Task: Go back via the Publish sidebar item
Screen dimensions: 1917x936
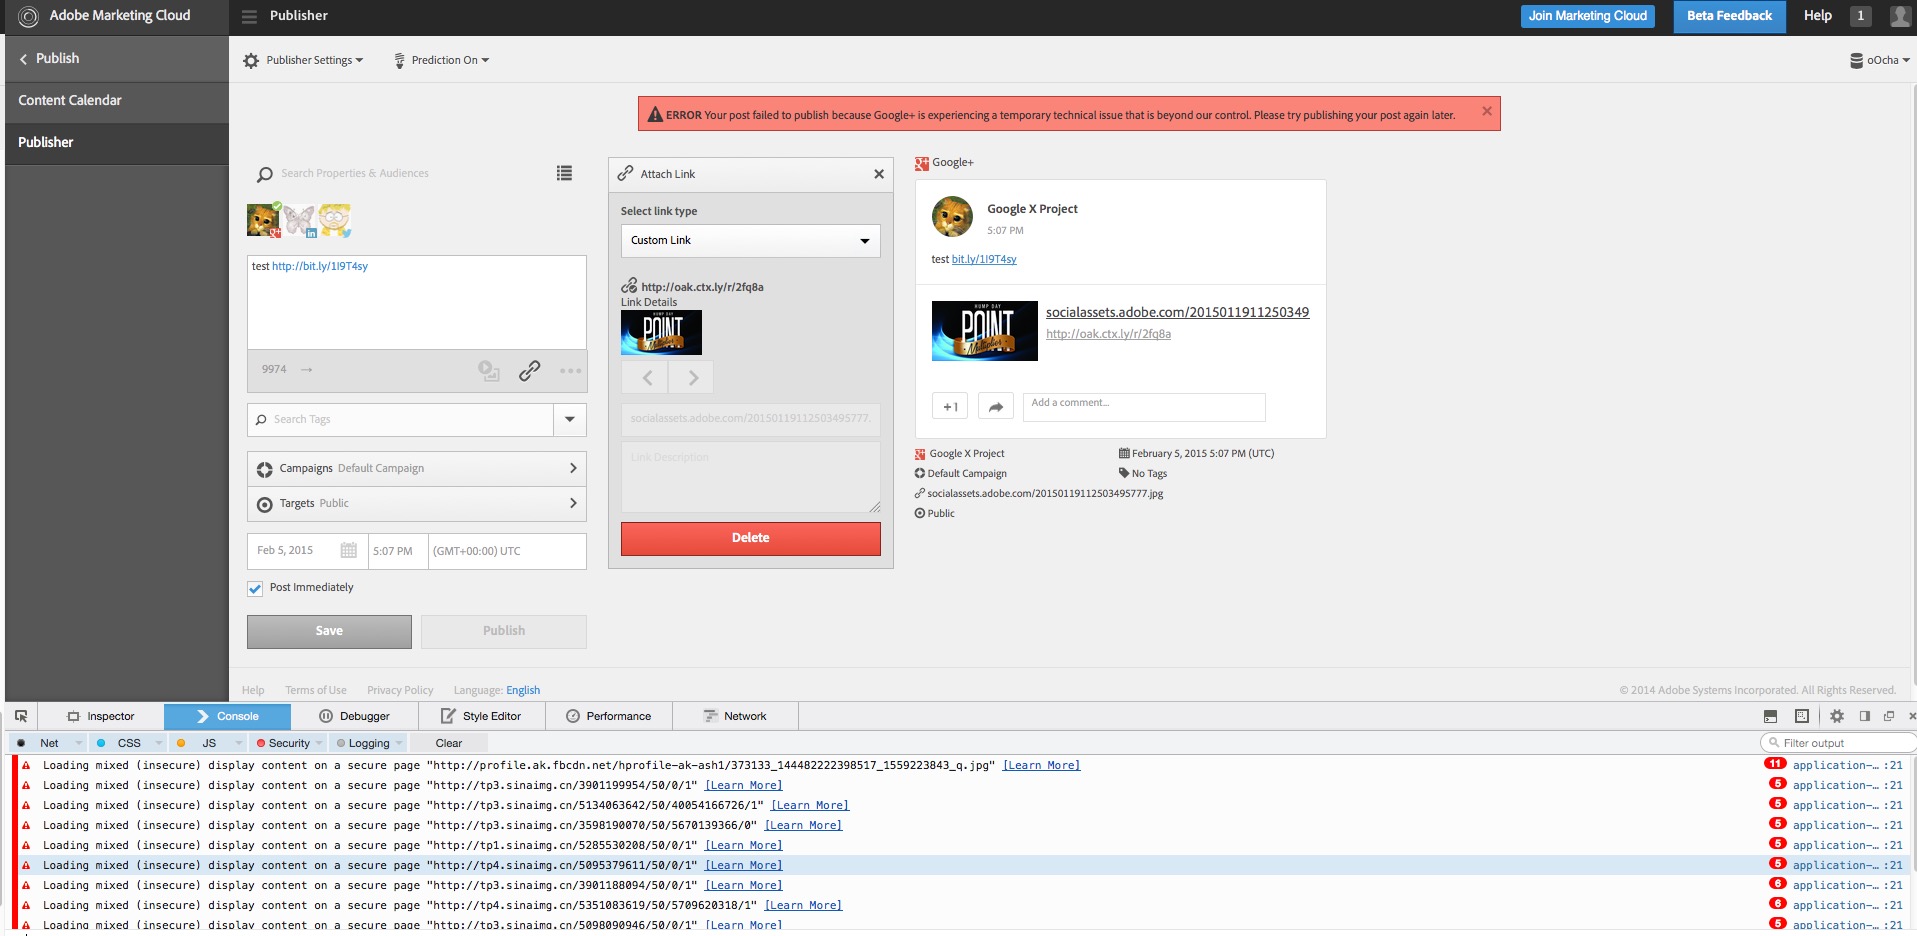Action: click(117, 58)
